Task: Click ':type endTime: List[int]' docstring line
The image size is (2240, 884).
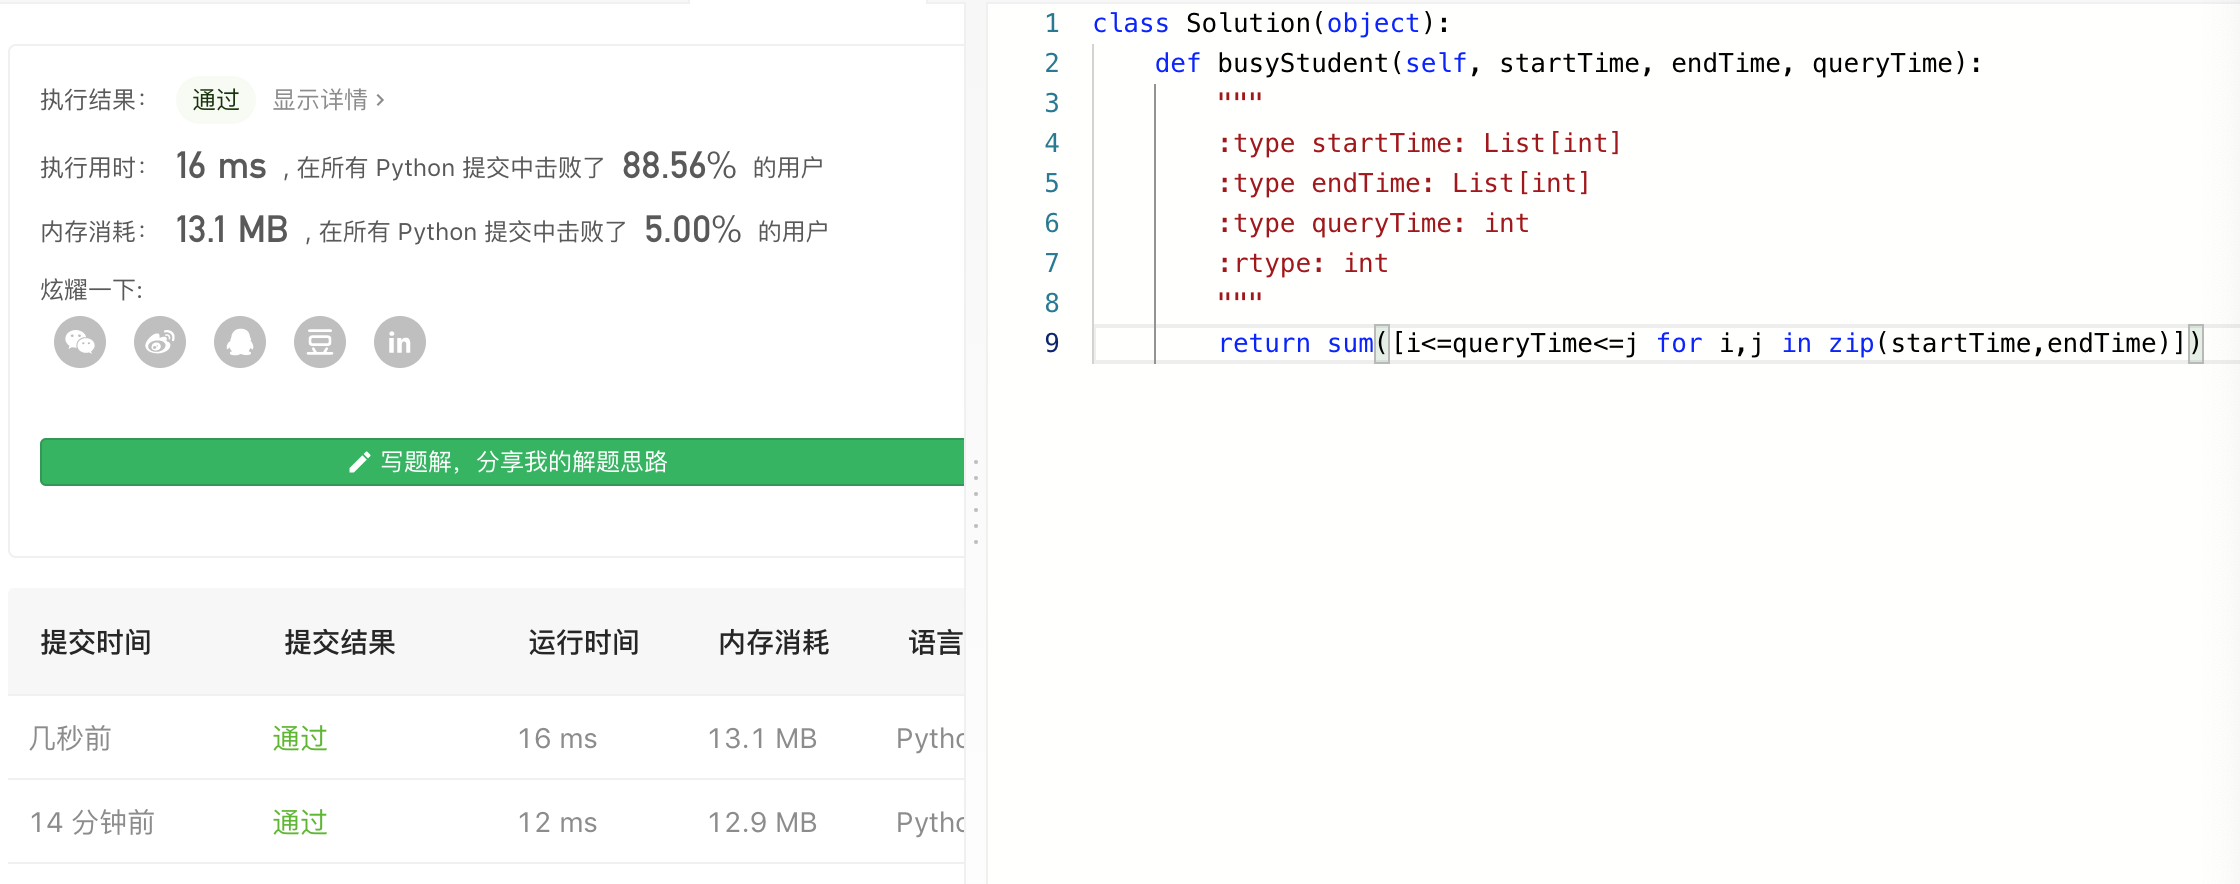Action: [1404, 183]
